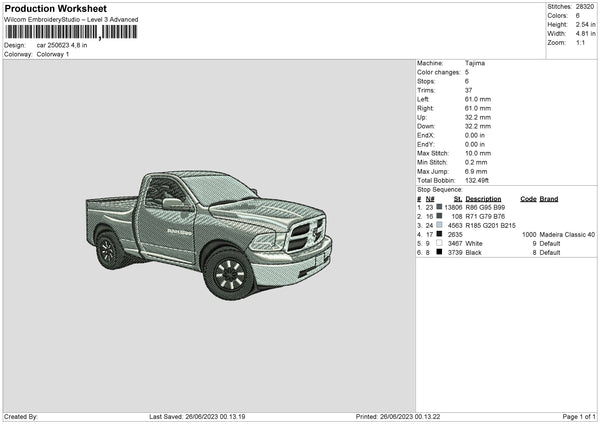Viewport: 600px width, 424px height.
Task: Click the 'Description' column header
Action: (483, 199)
